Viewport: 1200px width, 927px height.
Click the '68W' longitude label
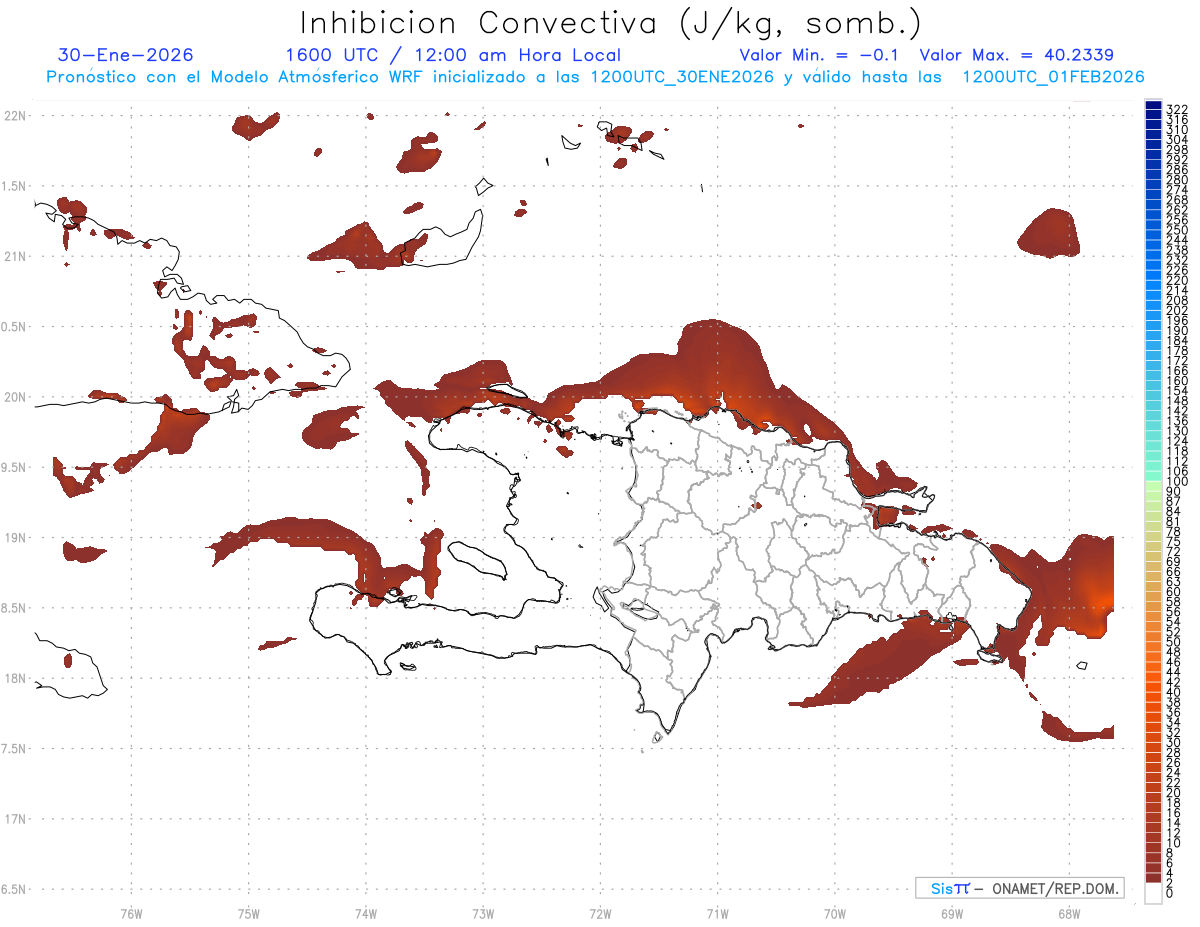tap(1068, 913)
